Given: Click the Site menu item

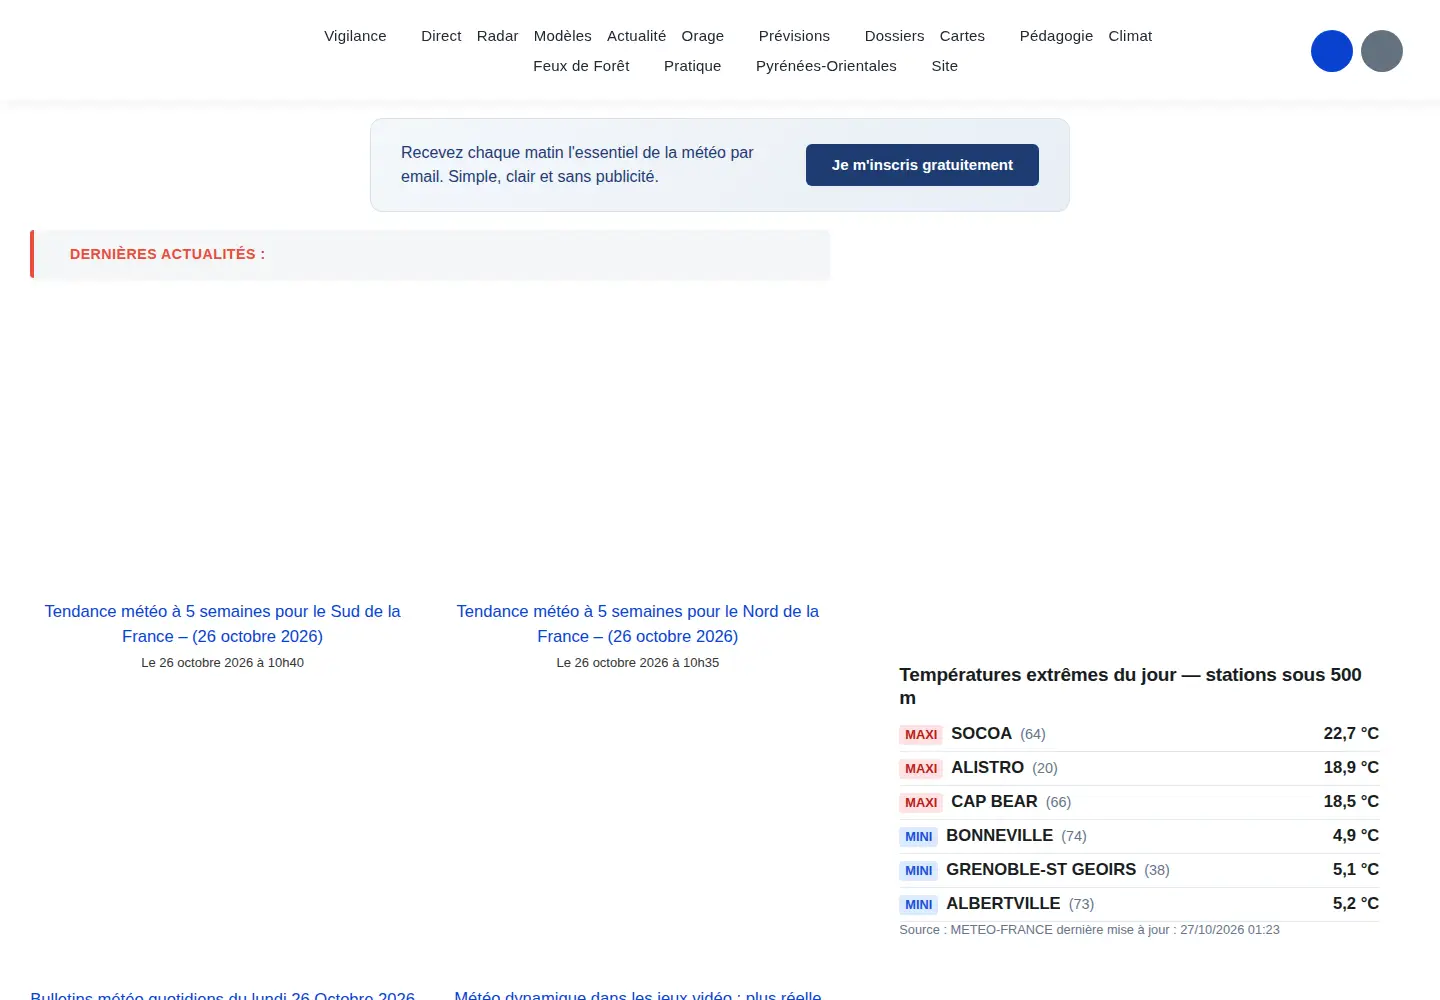Looking at the screenshot, I should click(944, 66).
